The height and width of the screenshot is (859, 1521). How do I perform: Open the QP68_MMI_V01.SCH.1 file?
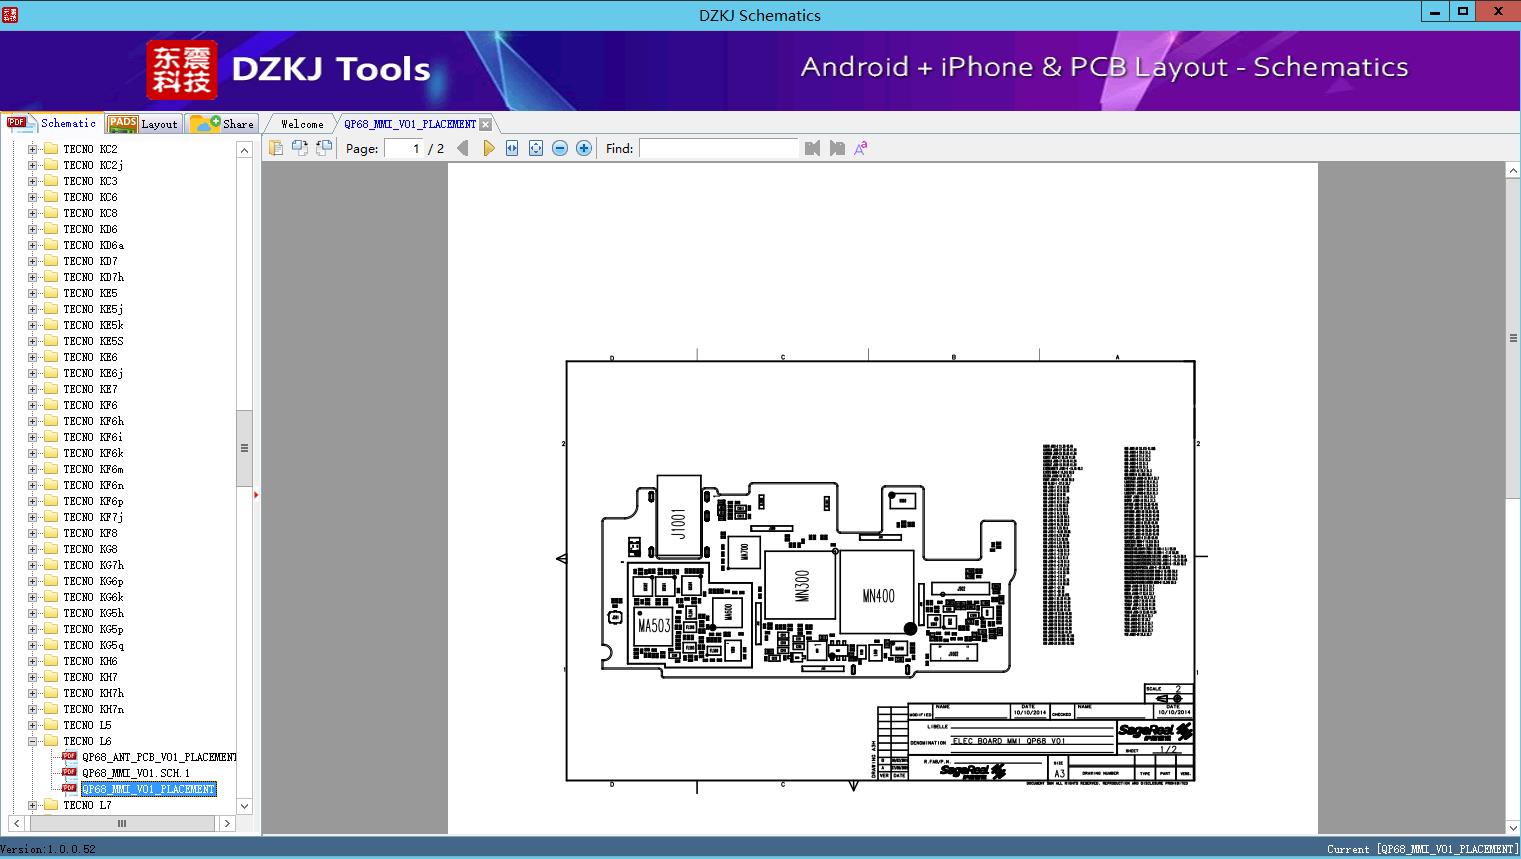(135, 773)
